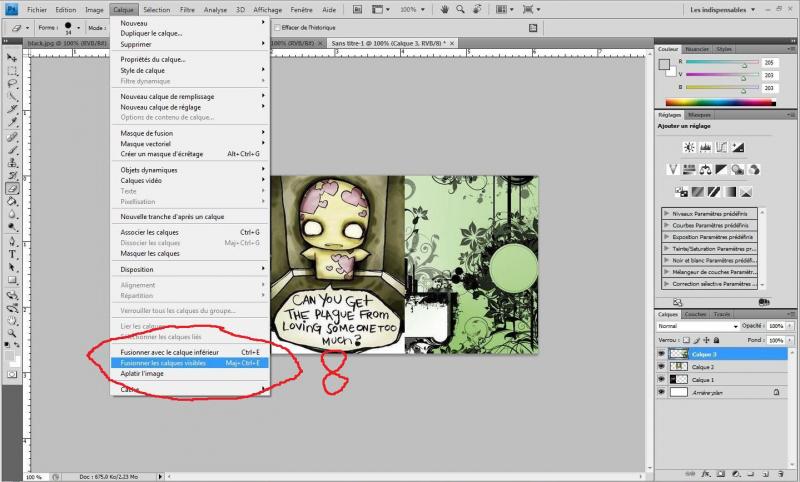Image resolution: width=800 pixels, height=482 pixels.
Task: Toggle lock position in Verrou row
Action: click(x=706, y=340)
